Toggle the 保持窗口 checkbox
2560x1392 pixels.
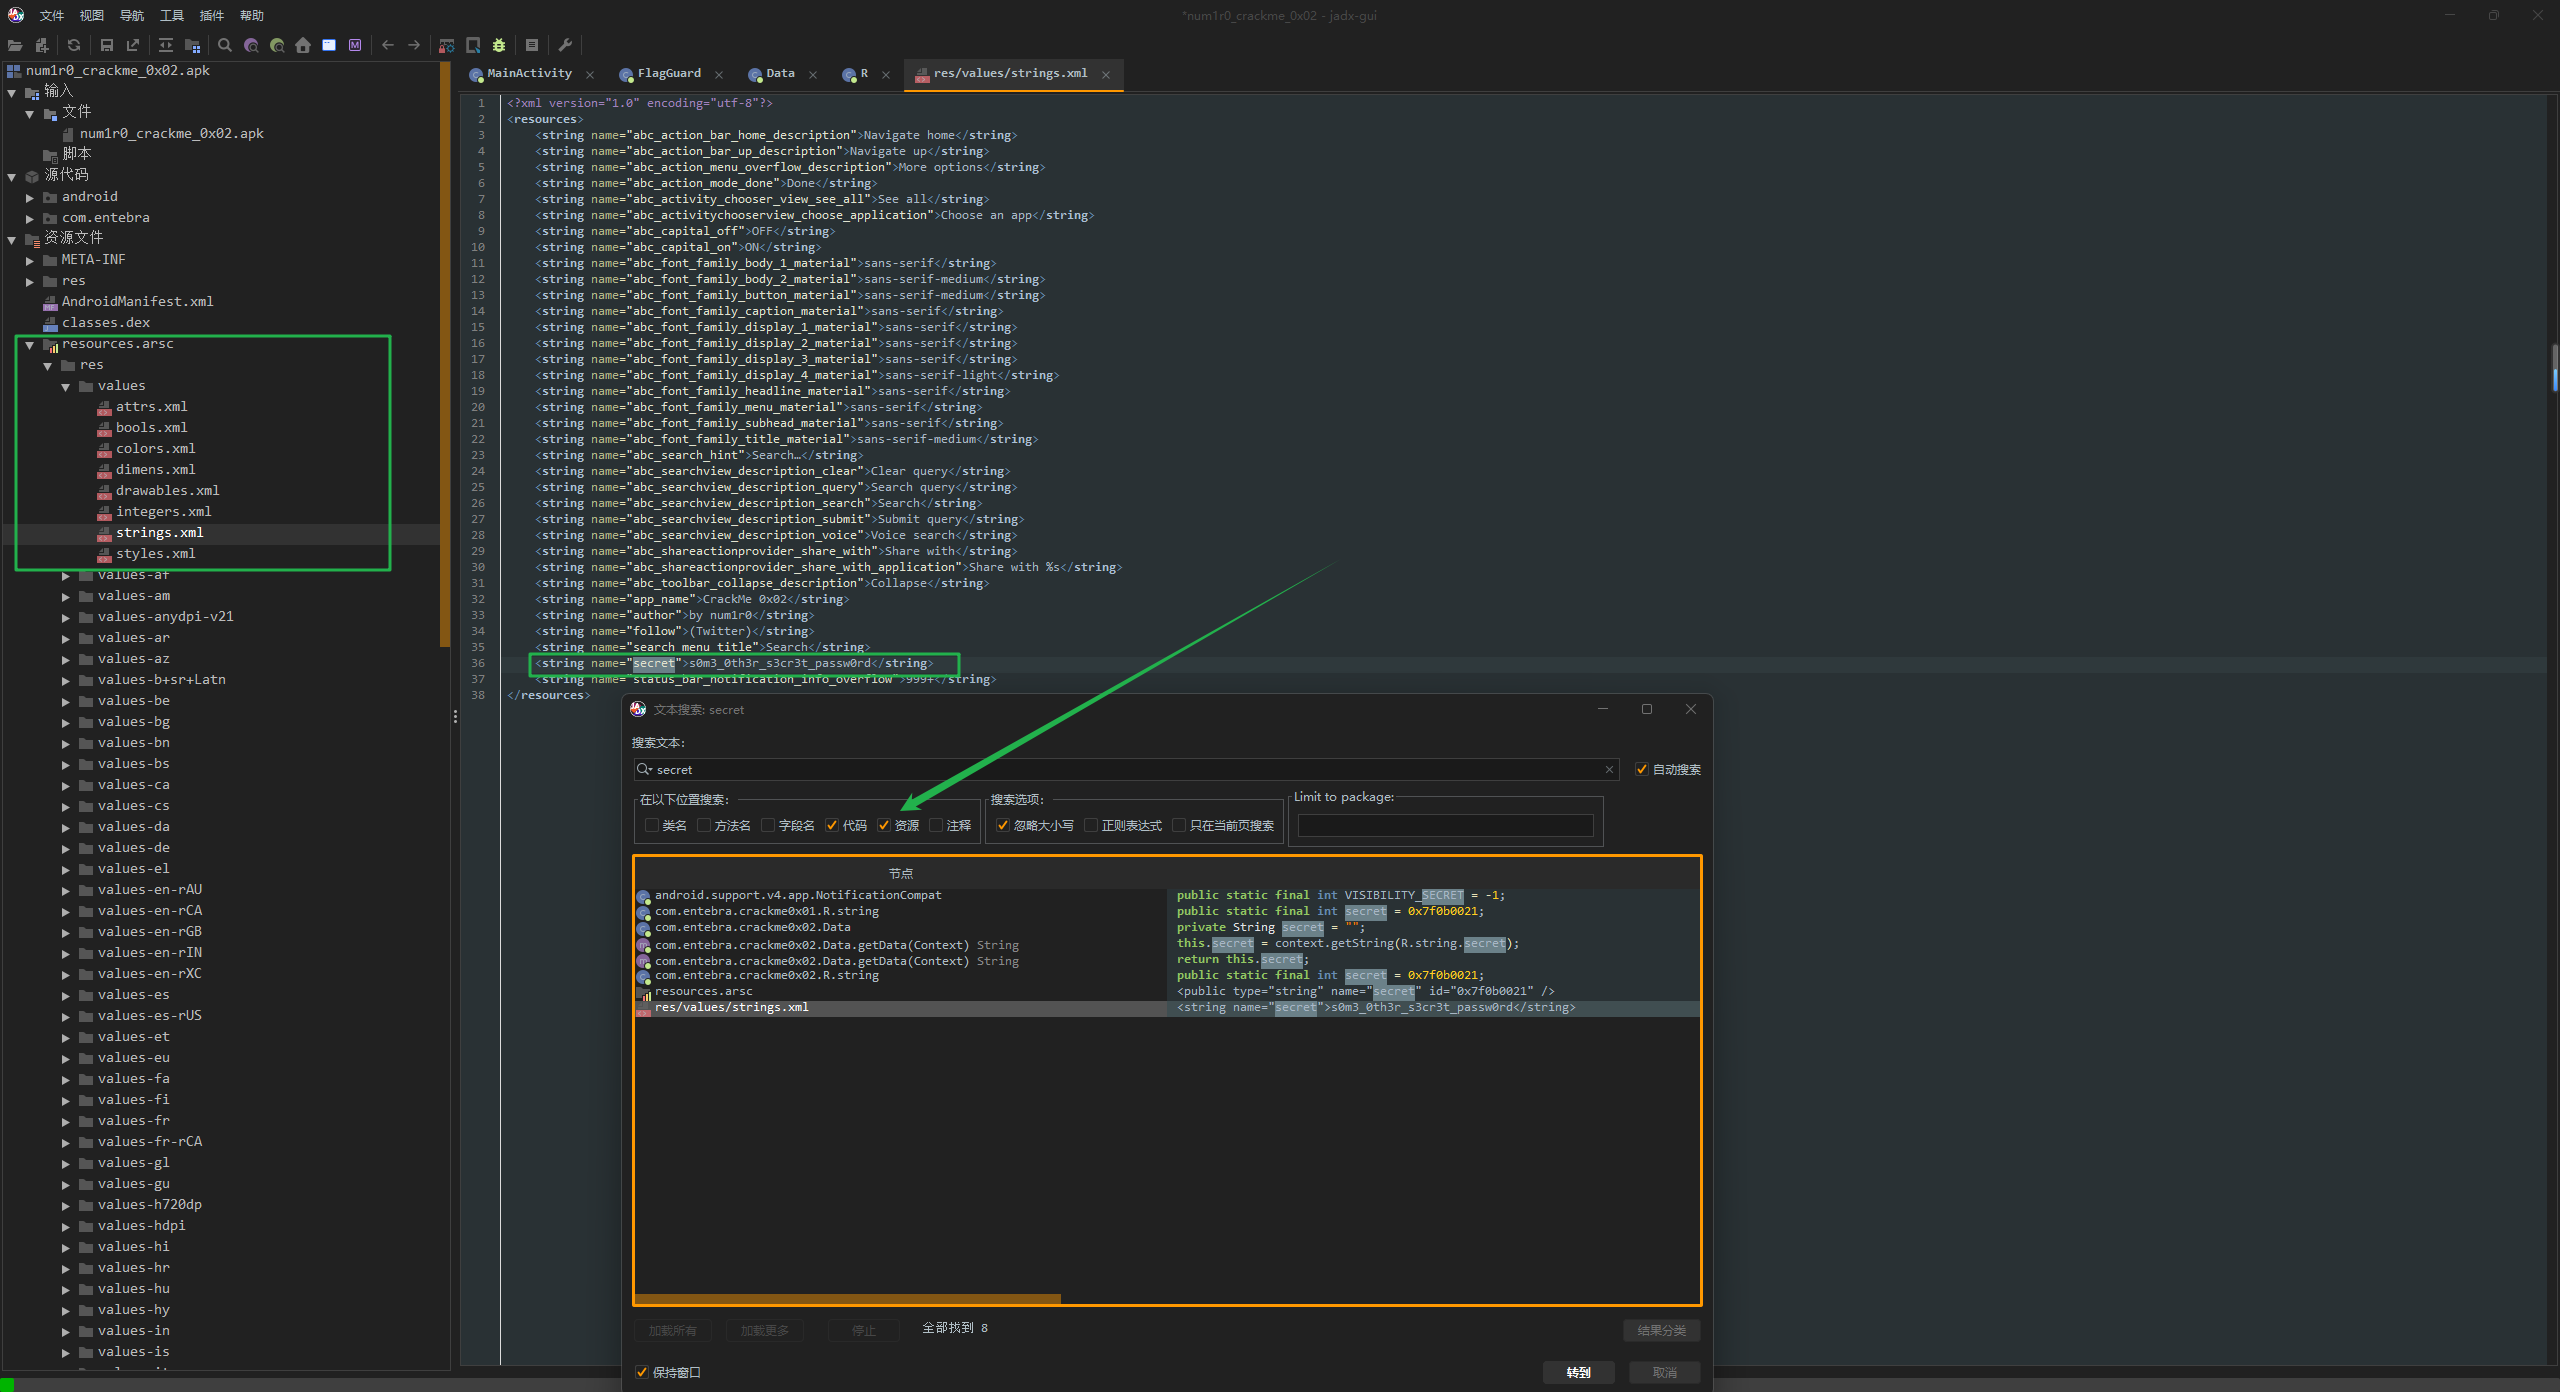pyautogui.click(x=642, y=1372)
